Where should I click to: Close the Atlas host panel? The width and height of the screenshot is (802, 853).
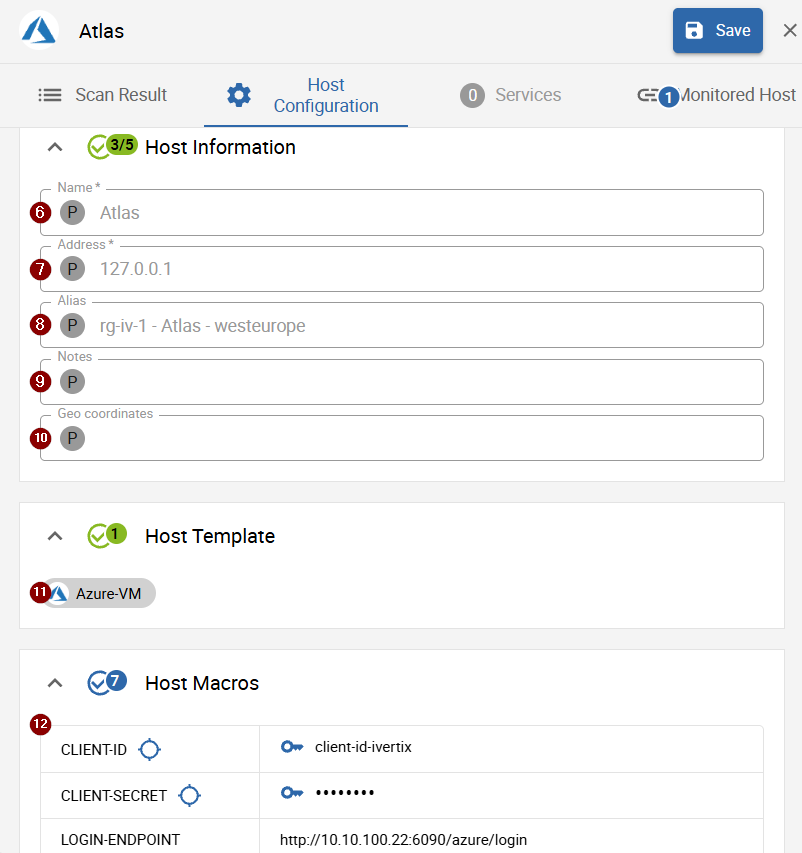(x=789, y=30)
